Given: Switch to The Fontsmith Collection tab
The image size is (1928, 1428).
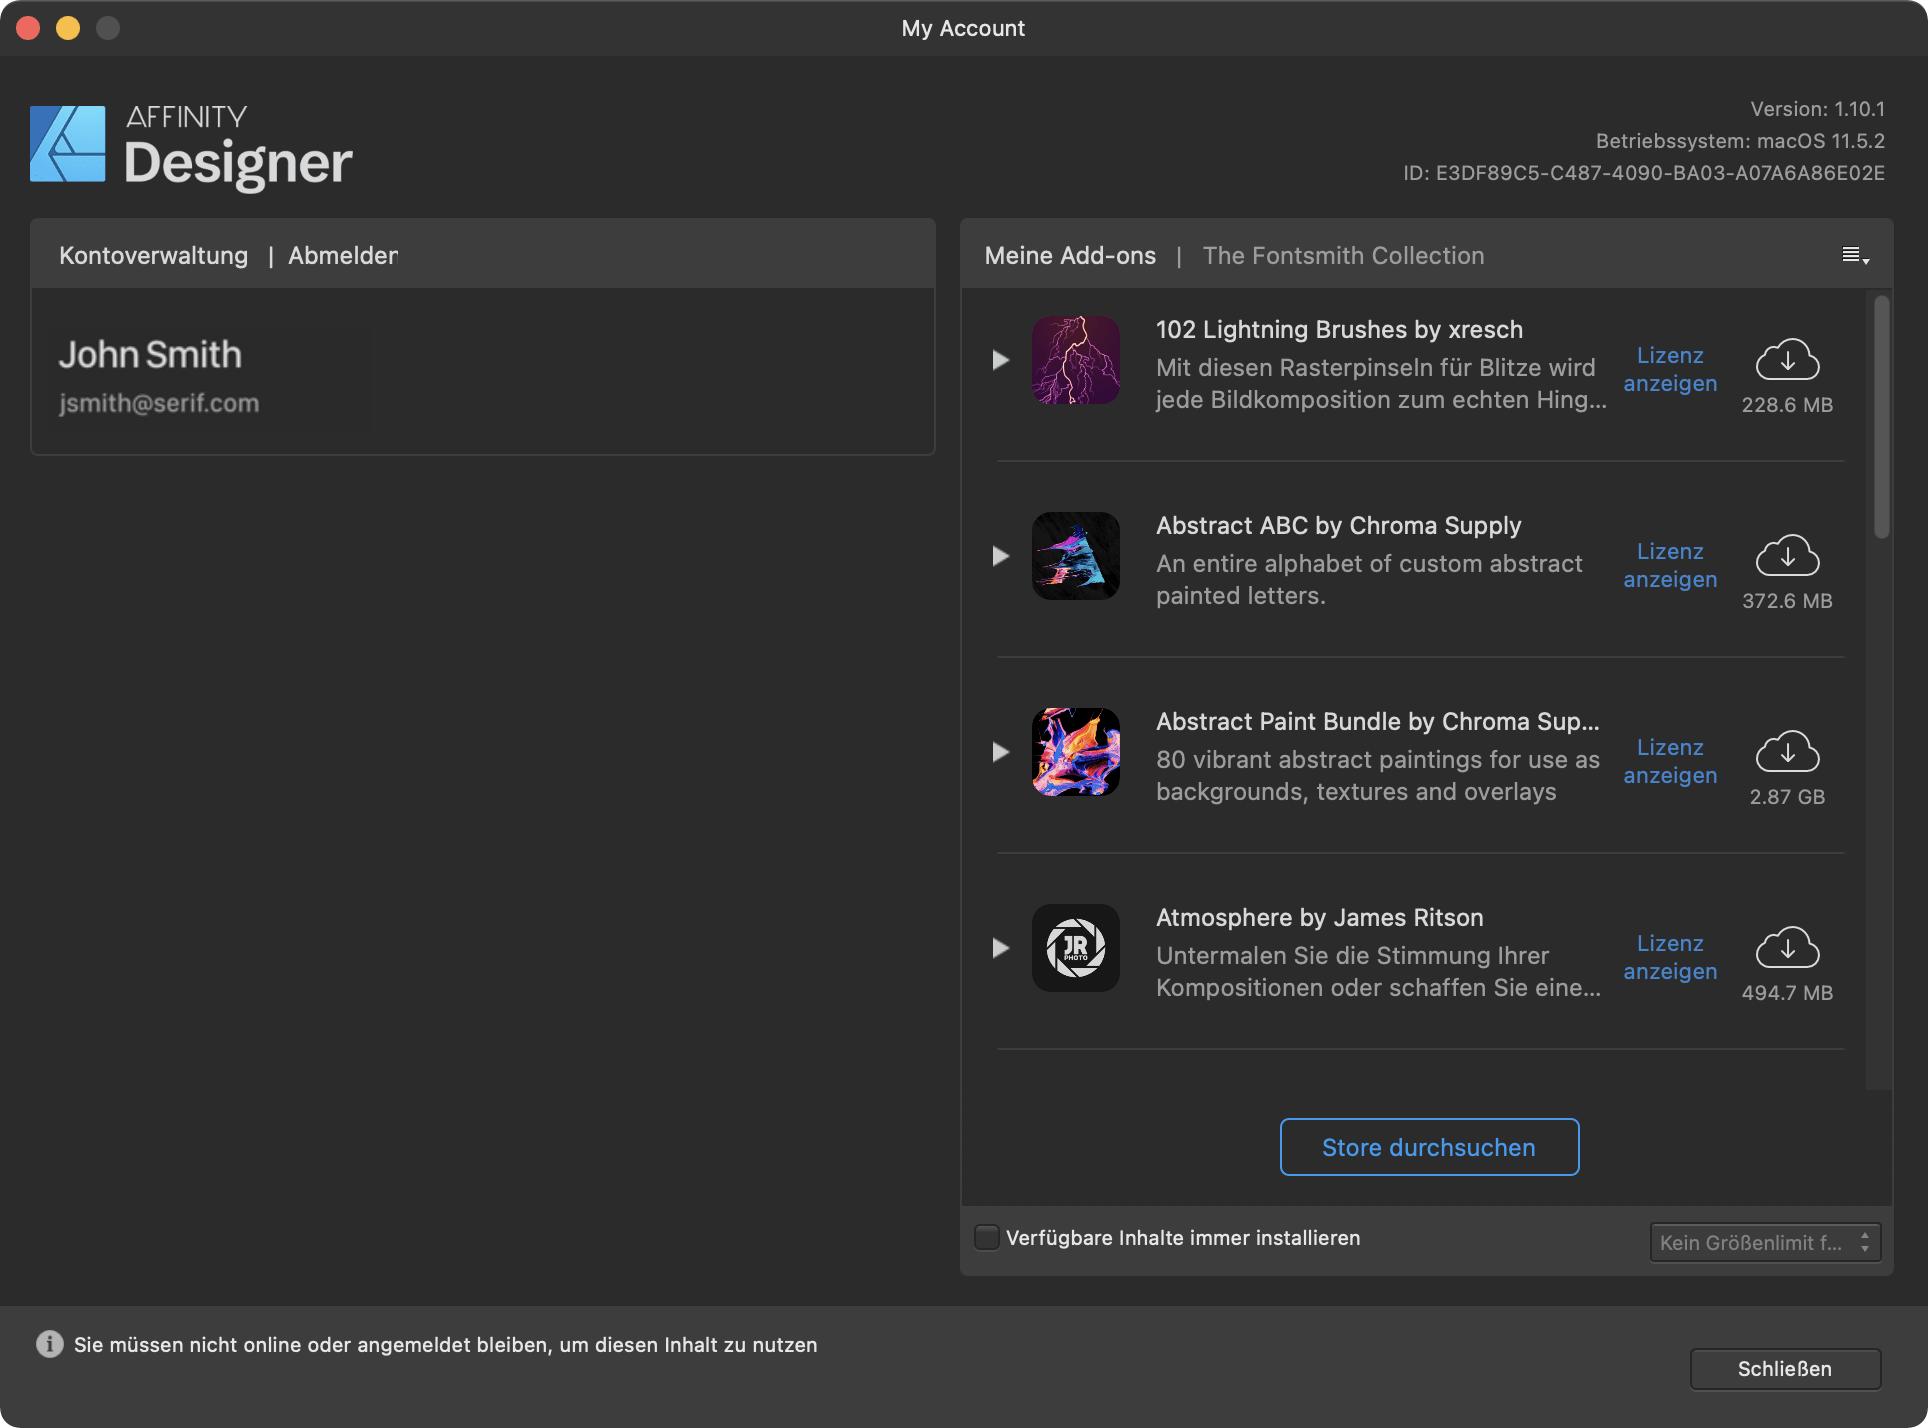Looking at the screenshot, I should tap(1343, 256).
